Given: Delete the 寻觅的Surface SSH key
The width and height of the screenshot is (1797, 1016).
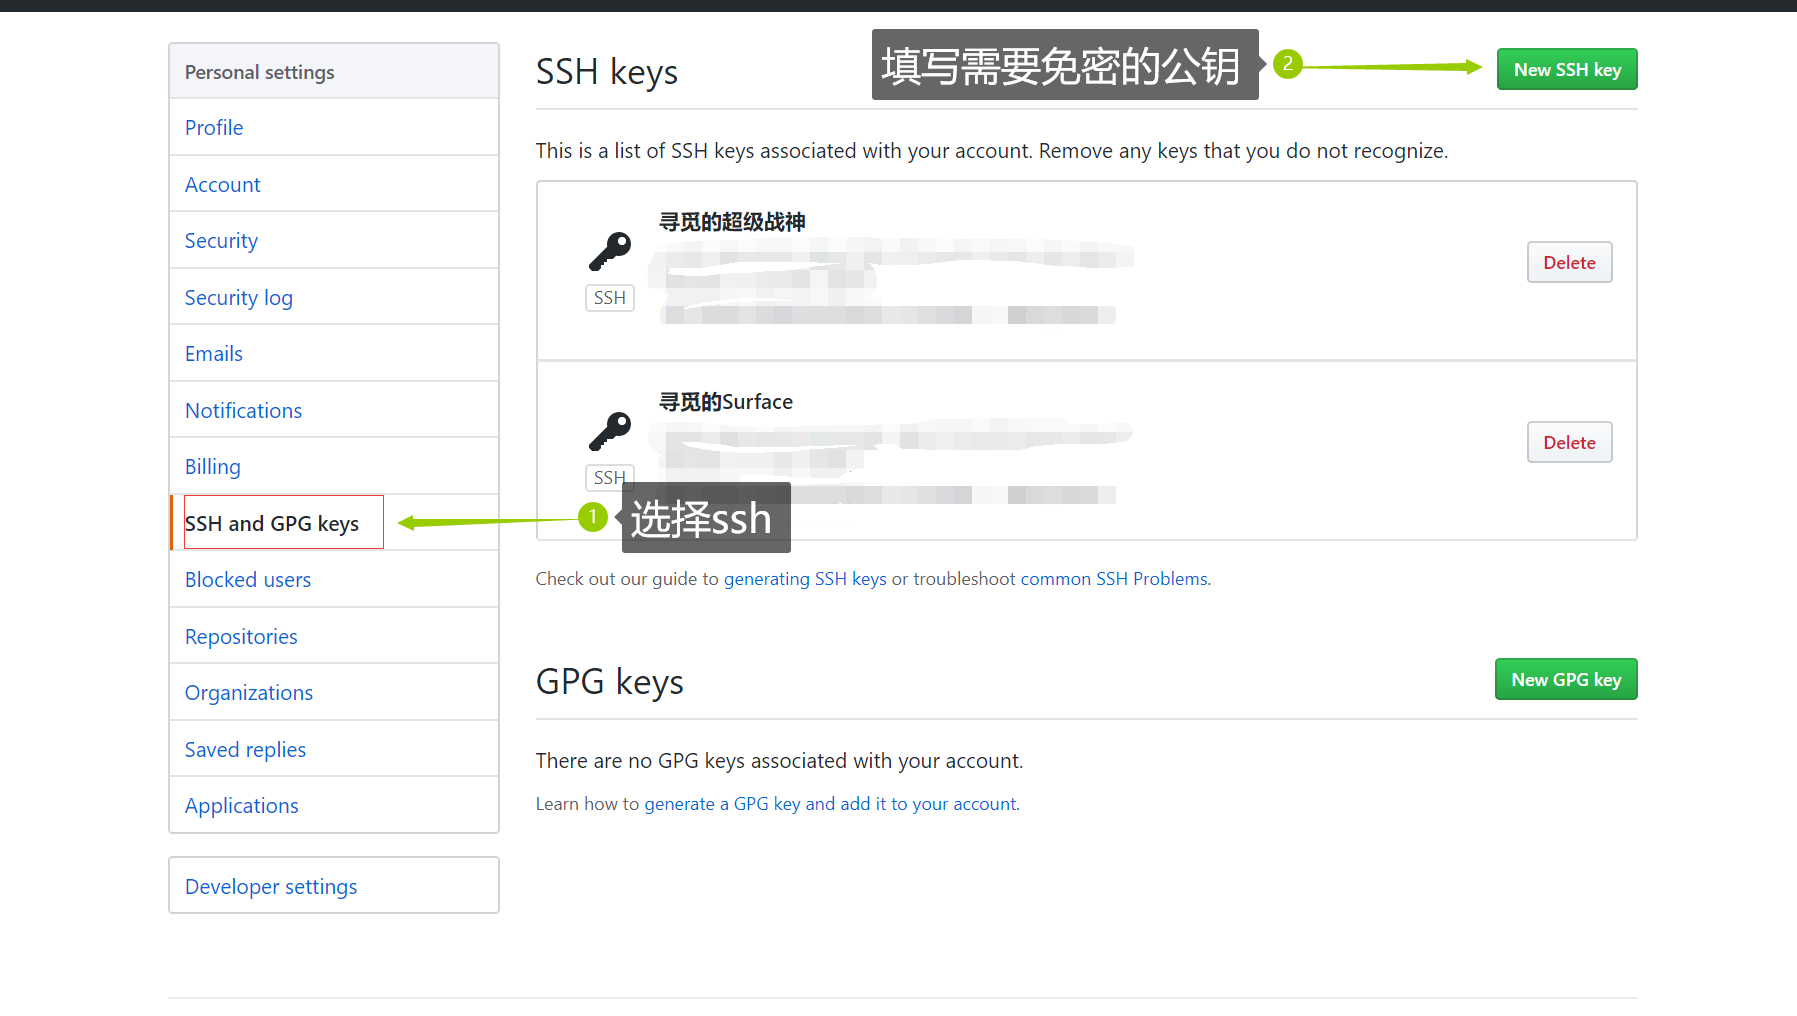Looking at the screenshot, I should tap(1569, 443).
